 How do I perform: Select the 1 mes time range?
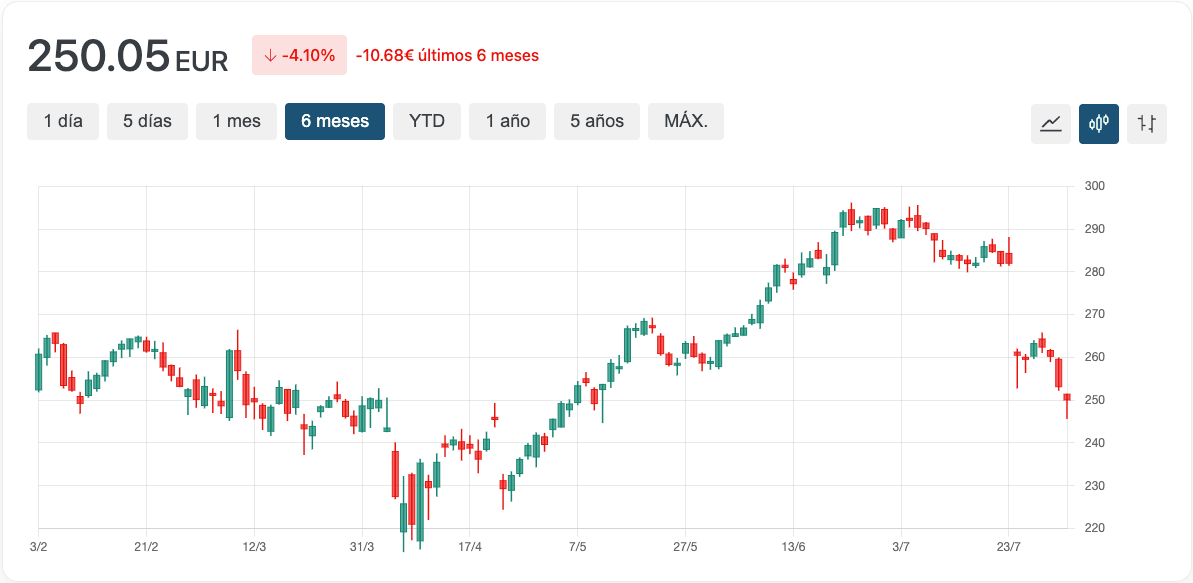236,121
